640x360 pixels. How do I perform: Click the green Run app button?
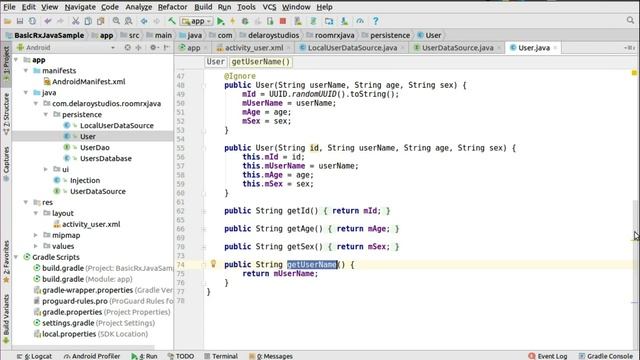pos(220,21)
